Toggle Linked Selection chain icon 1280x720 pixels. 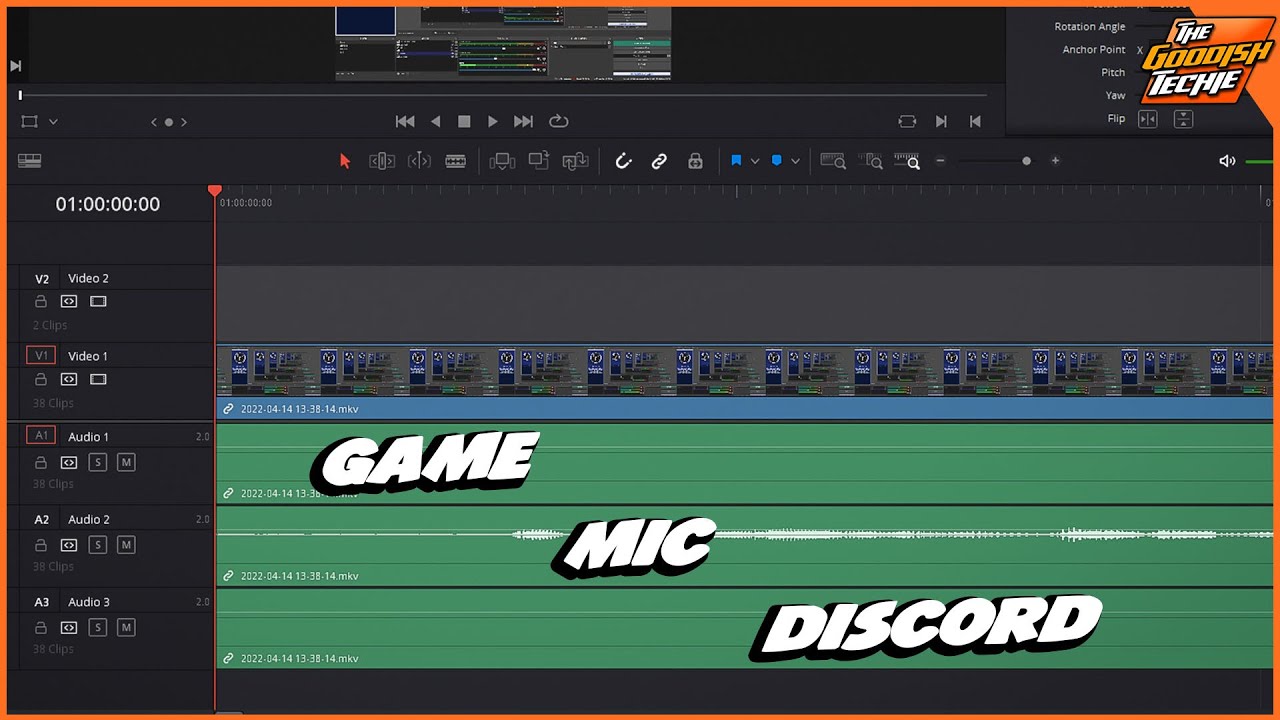tap(659, 161)
